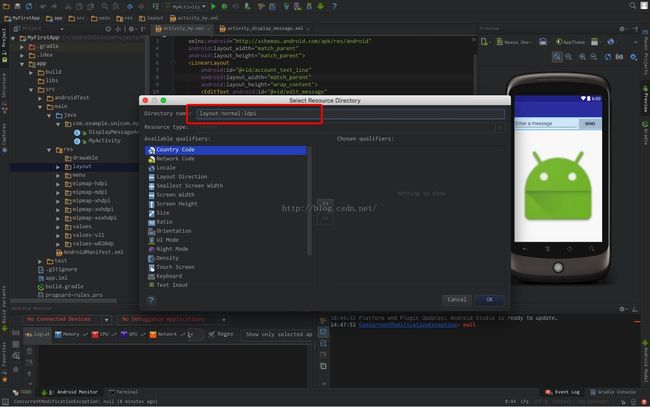650x407 pixels.
Task: Click the Zoom in icon in the Preview toolbar
Action: pos(582,57)
